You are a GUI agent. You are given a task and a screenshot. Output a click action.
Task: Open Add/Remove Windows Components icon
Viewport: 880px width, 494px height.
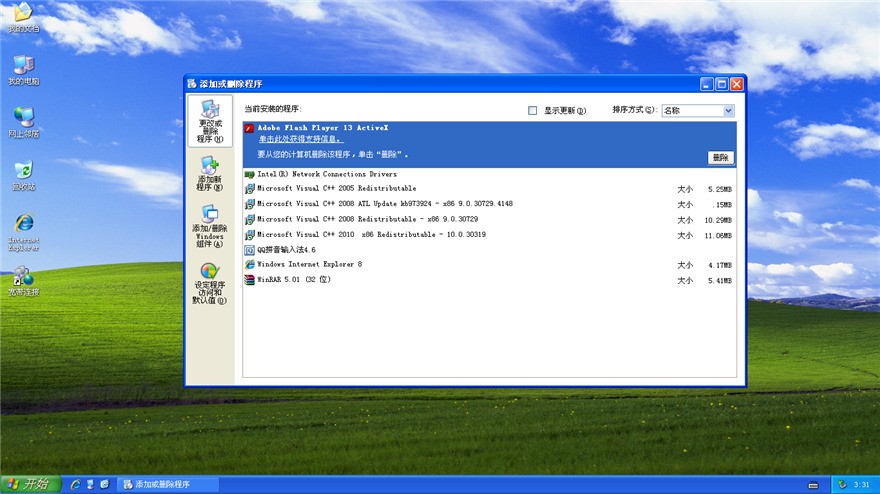point(210,225)
